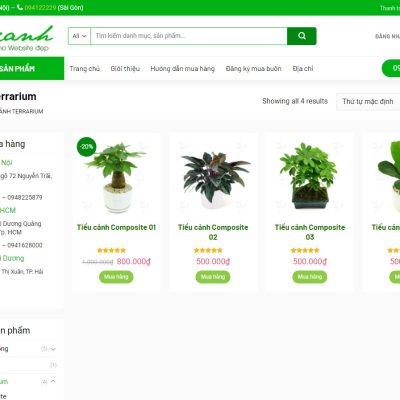This screenshot has height=400, width=400.
Task: Click star rating of Composite 03
Action: (305, 250)
